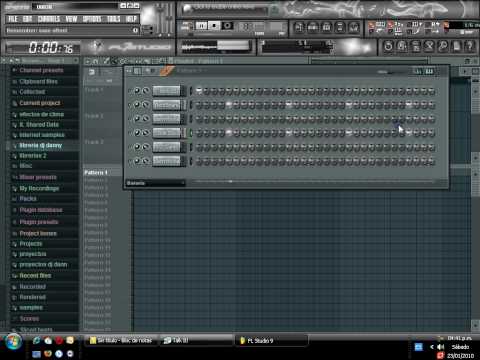
Task: Click the question mark help icon
Action: 470,46
